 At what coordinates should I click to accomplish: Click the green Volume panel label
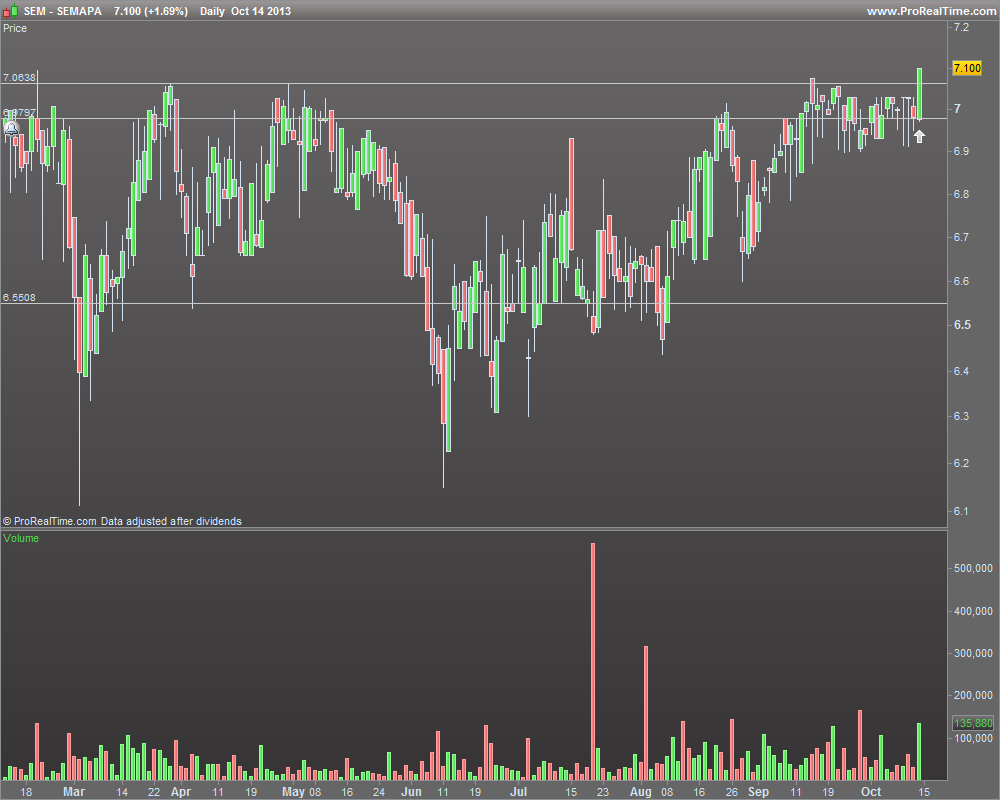21,538
